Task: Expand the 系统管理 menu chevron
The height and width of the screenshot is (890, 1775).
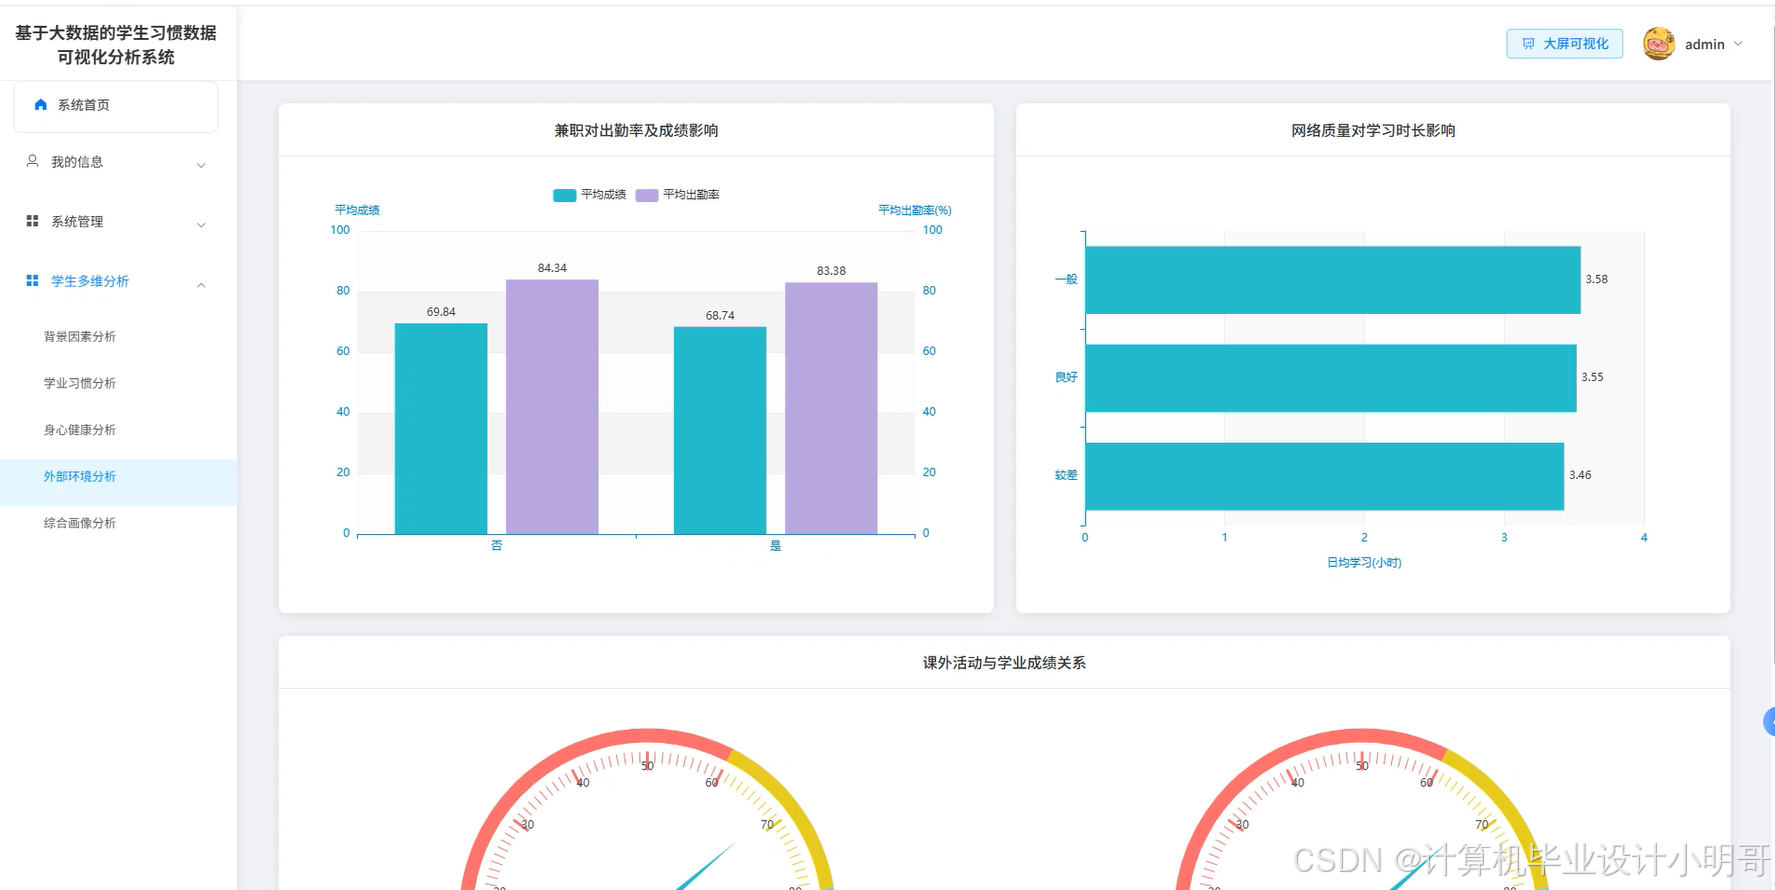Action: [201, 225]
